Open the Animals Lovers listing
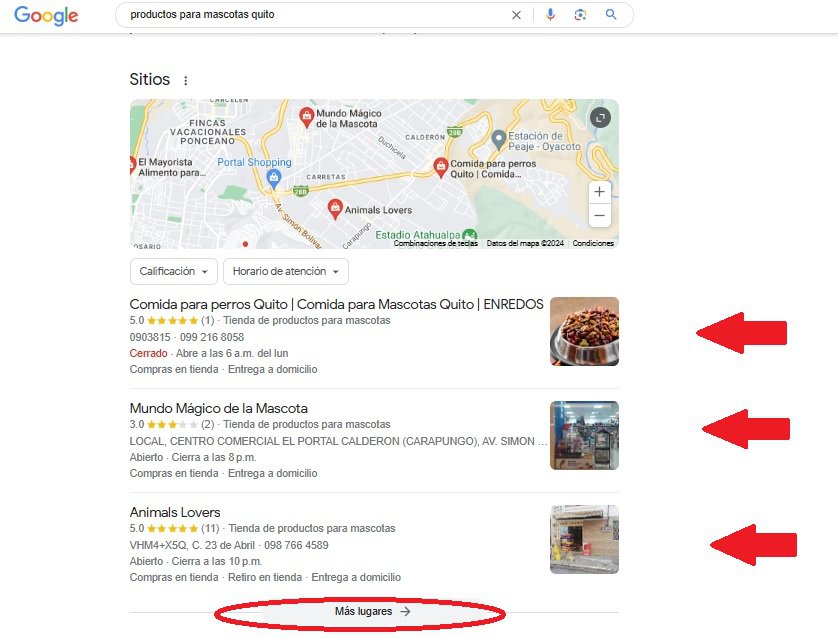 [175, 512]
